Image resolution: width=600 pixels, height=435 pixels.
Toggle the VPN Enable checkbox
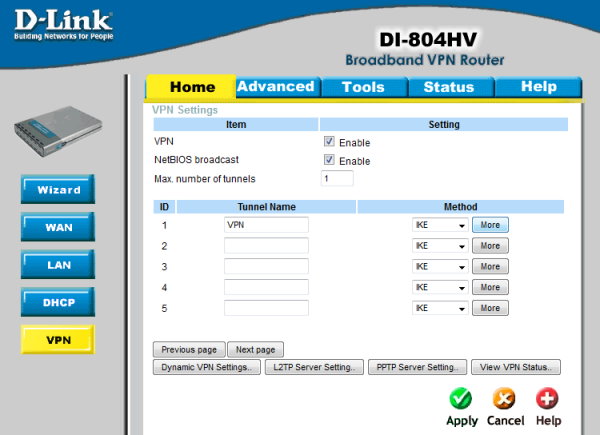(329, 141)
